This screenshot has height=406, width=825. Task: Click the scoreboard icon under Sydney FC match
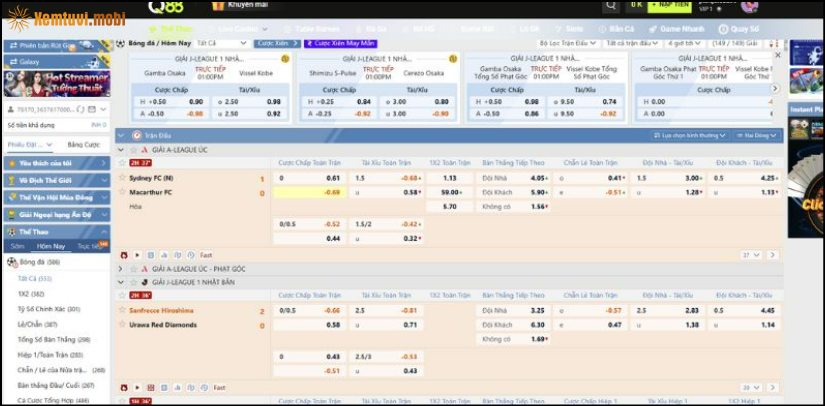(151, 255)
